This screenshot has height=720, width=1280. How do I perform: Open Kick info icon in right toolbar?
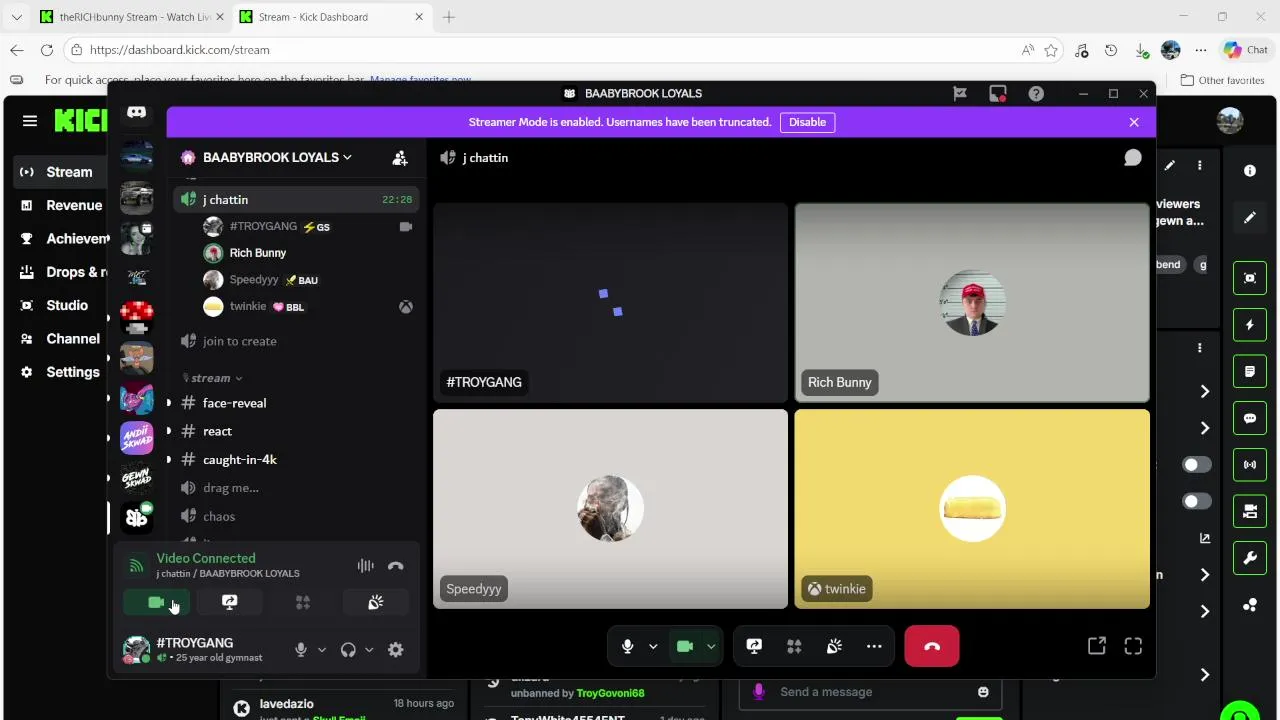(1250, 171)
